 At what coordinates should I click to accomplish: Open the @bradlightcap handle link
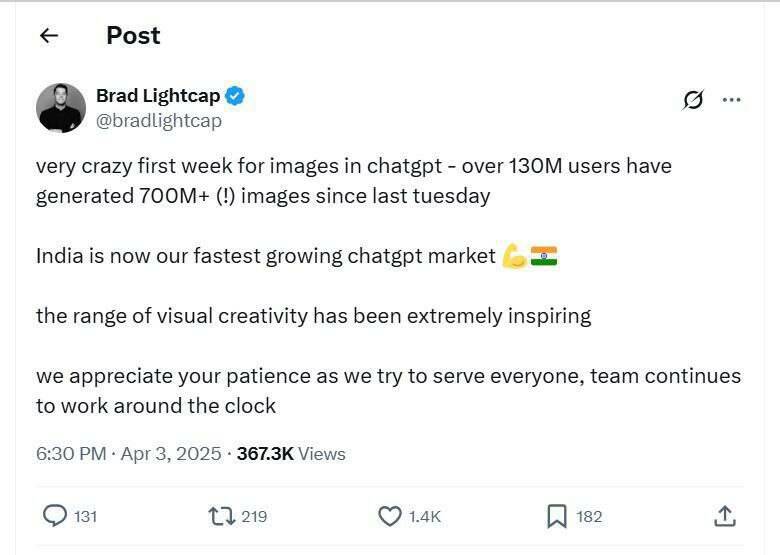159,121
